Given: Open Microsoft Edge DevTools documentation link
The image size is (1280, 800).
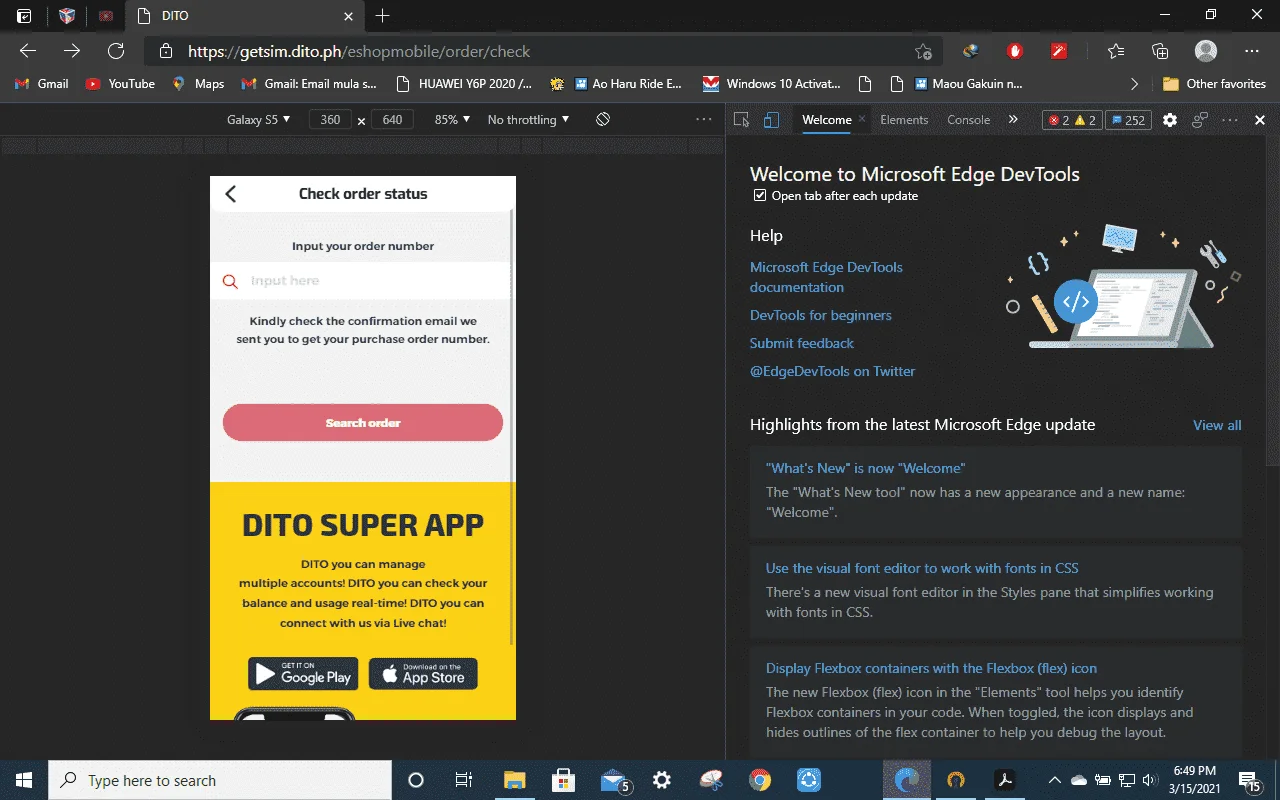Looking at the screenshot, I should click(826, 277).
